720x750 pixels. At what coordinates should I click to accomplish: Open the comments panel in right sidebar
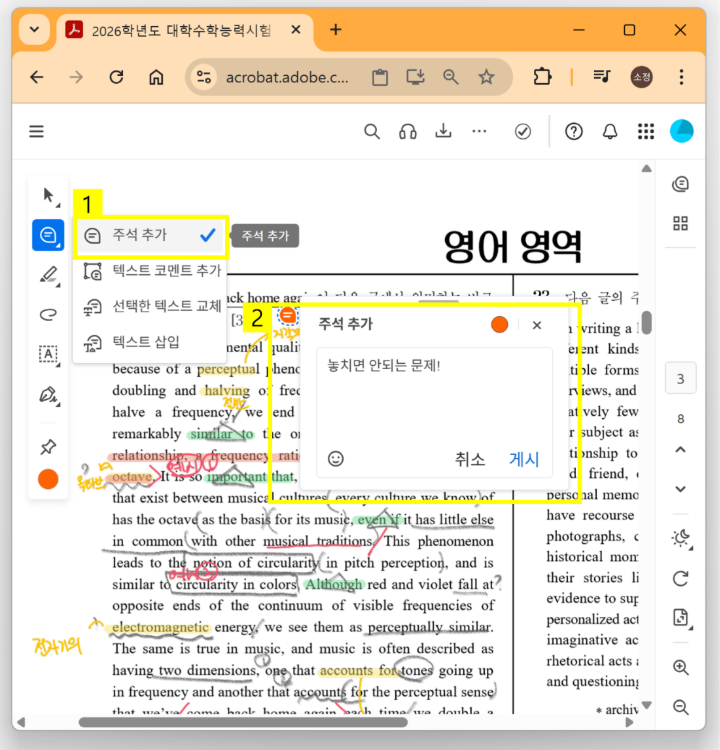[680, 184]
